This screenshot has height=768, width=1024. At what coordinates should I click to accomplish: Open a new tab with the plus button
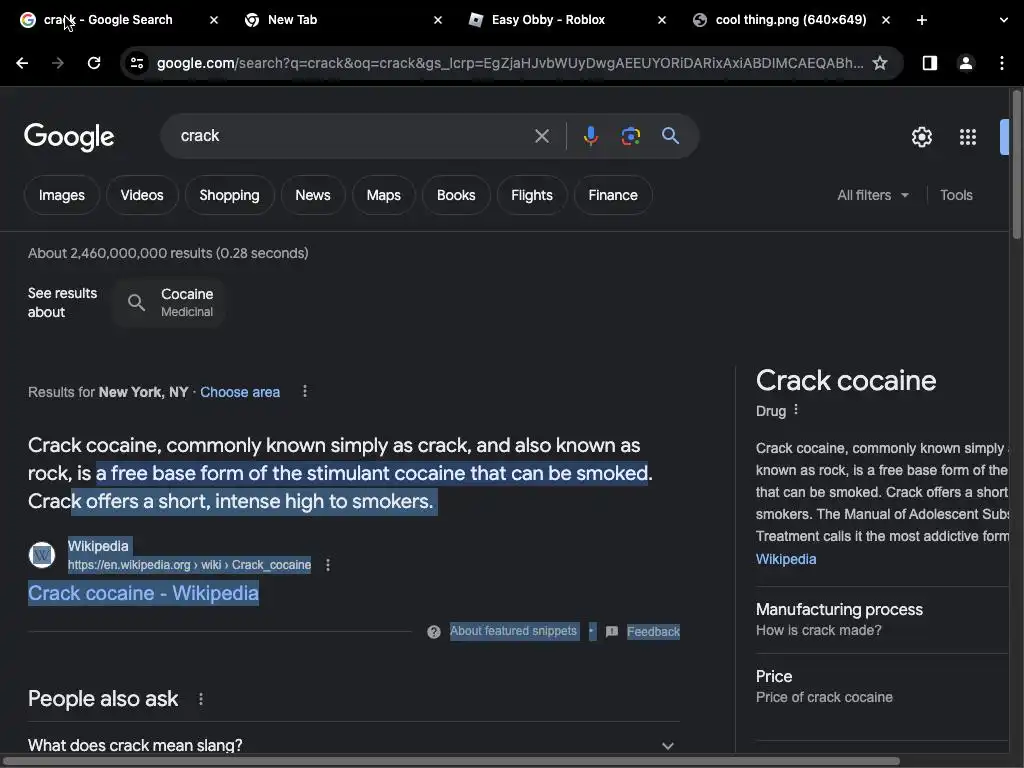[x=921, y=20]
